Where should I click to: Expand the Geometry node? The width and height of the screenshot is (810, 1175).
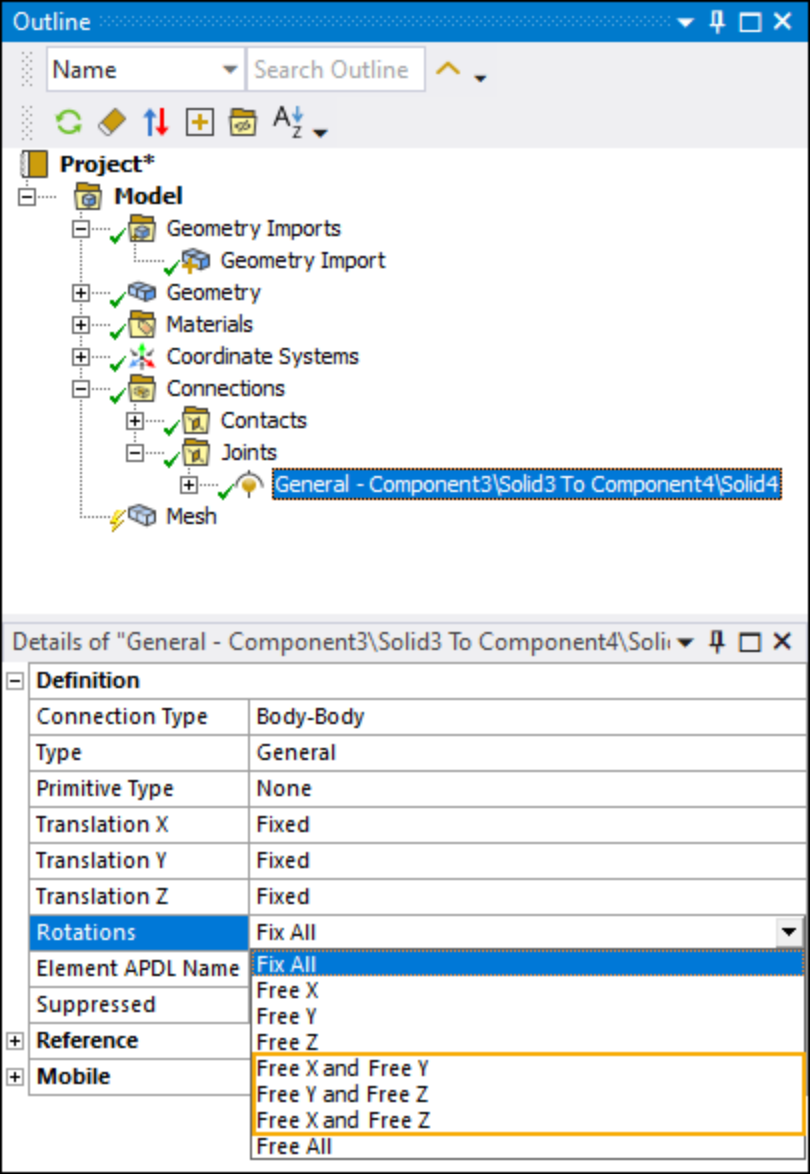click(x=81, y=293)
